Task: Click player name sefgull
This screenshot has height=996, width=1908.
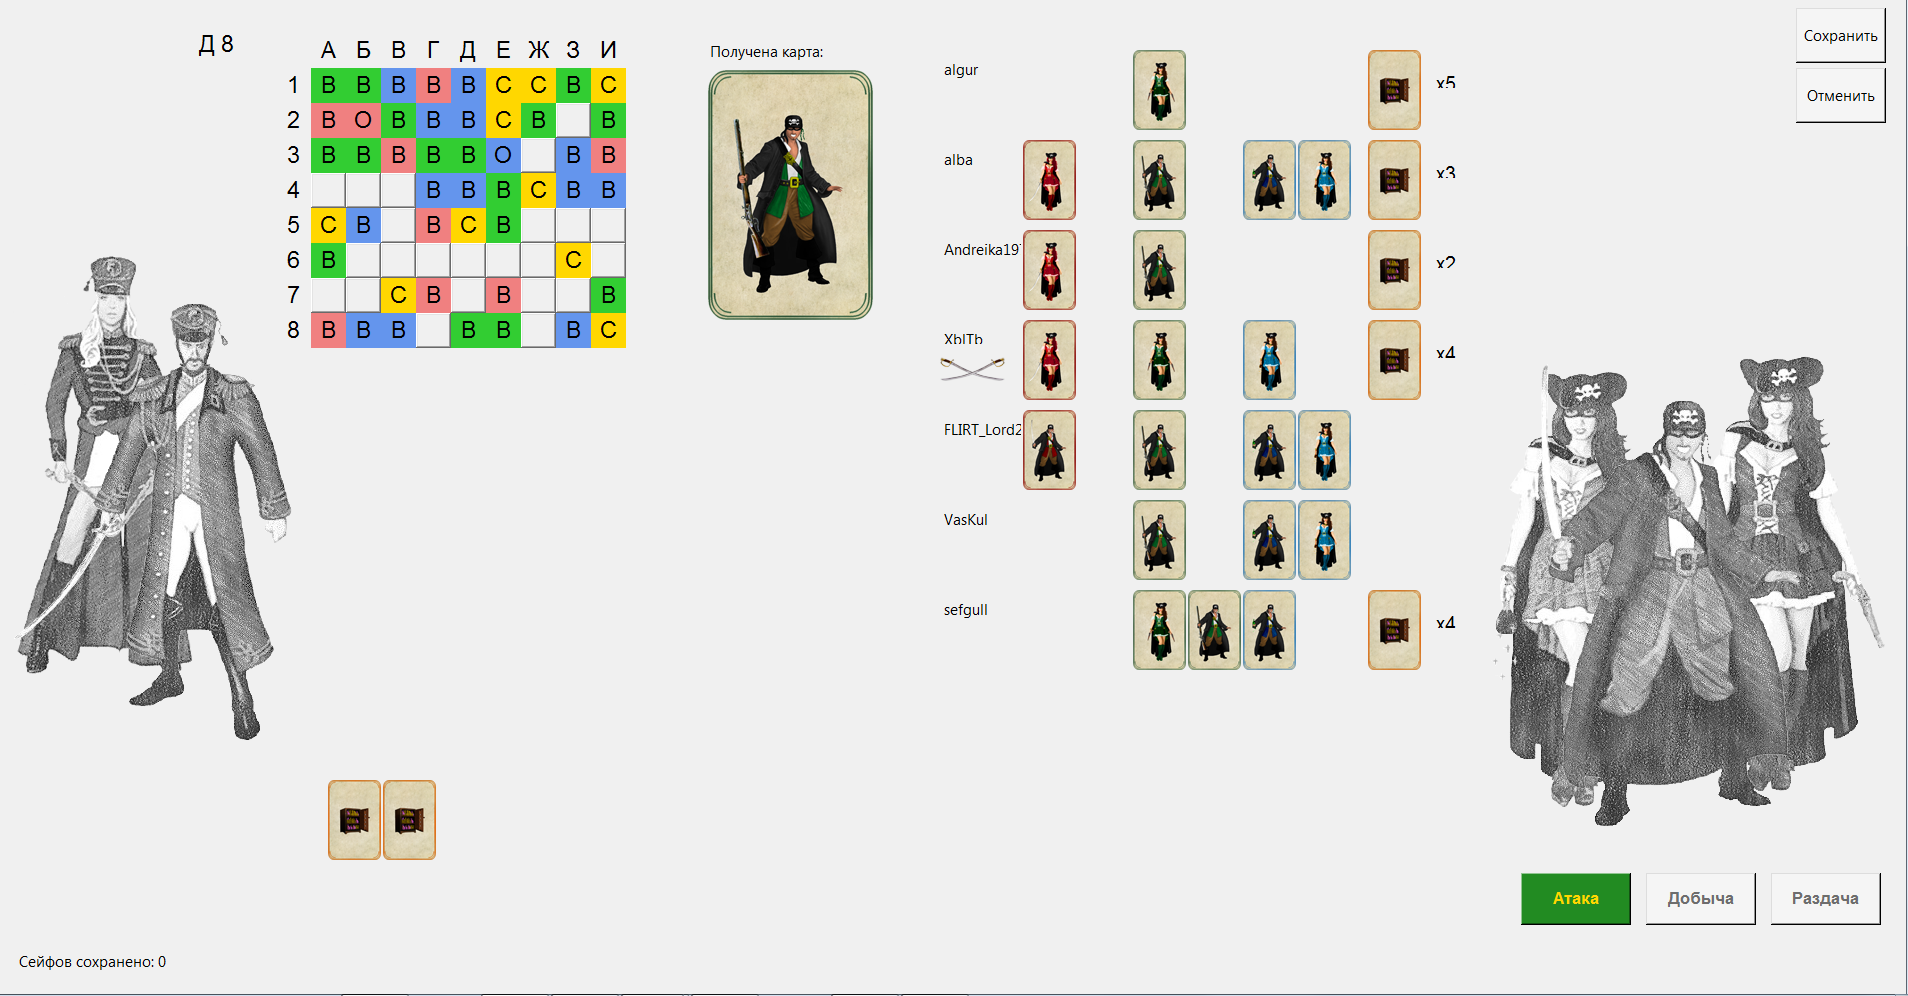Action: tap(966, 610)
